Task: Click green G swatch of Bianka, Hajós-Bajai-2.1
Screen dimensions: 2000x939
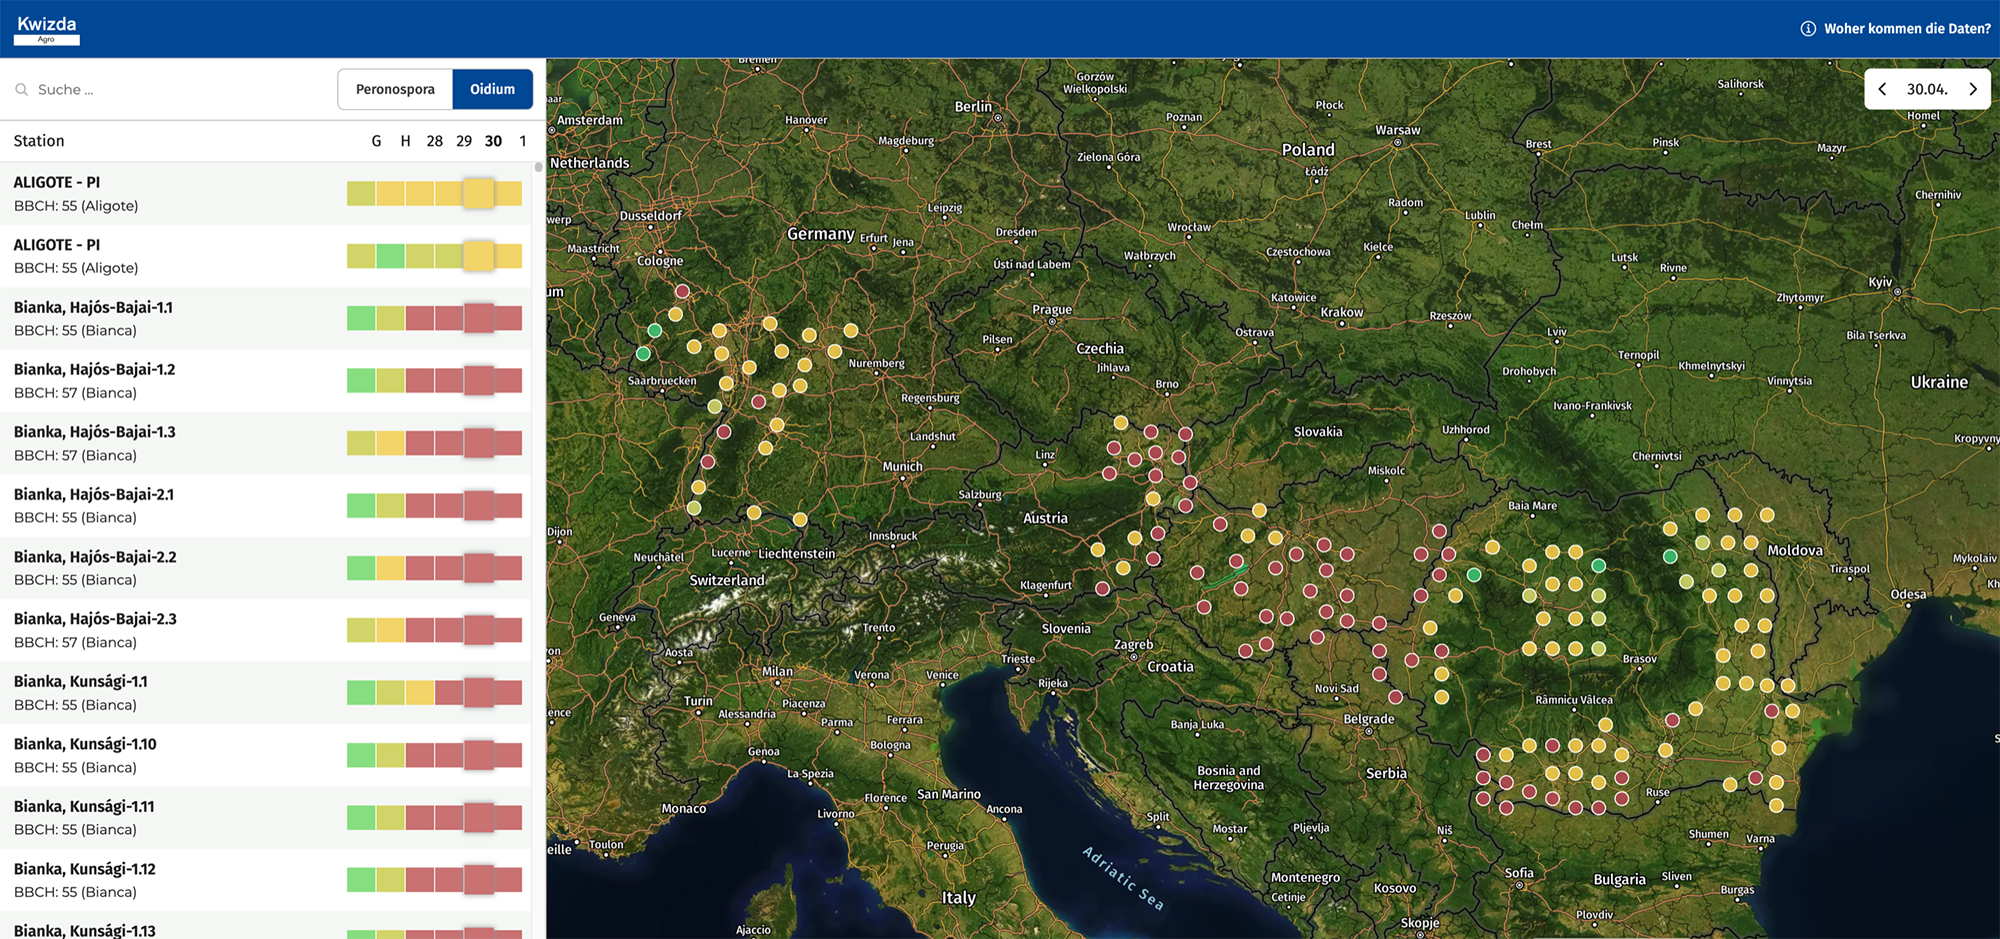Action: 361,506
